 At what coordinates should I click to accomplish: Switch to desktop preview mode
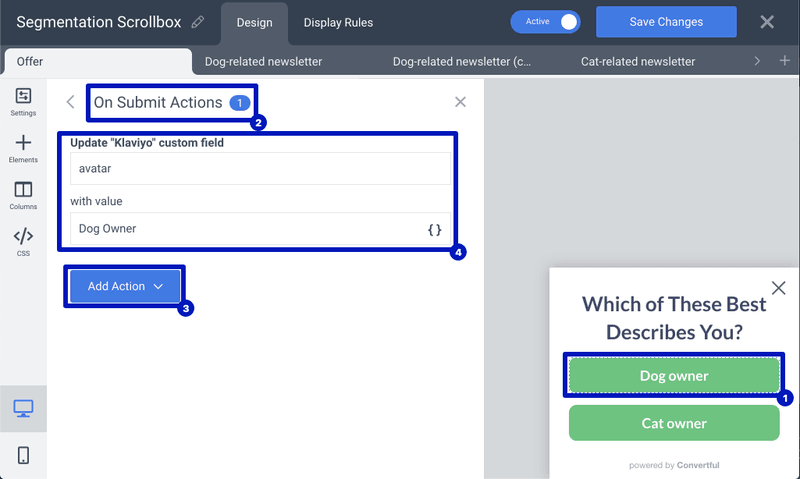tap(23, 409)
